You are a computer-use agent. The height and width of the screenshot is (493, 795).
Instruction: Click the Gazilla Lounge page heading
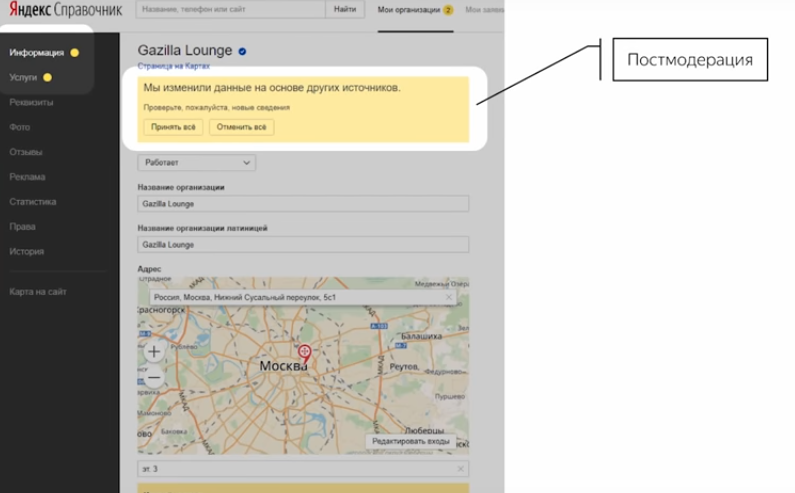(x=185, y=51)
